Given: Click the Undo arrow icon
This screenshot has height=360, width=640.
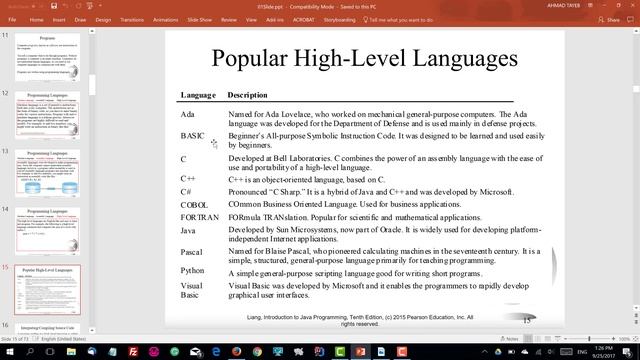Looking at the screenshot, I should 66,6.
